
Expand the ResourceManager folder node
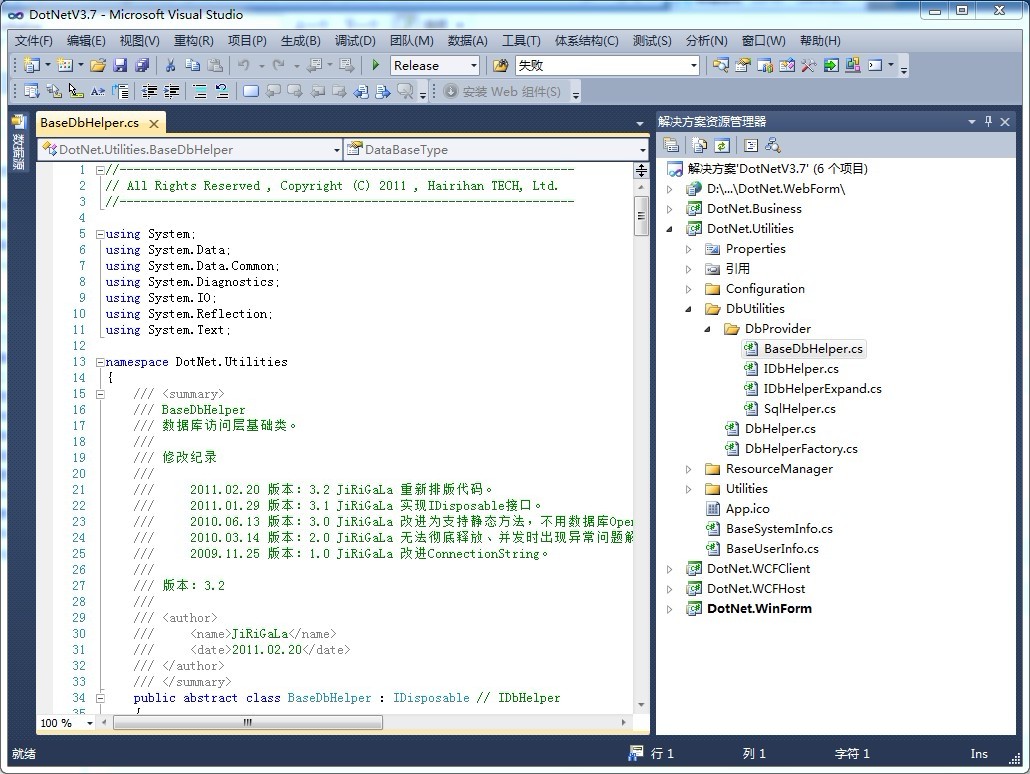(x=688, y=469)
